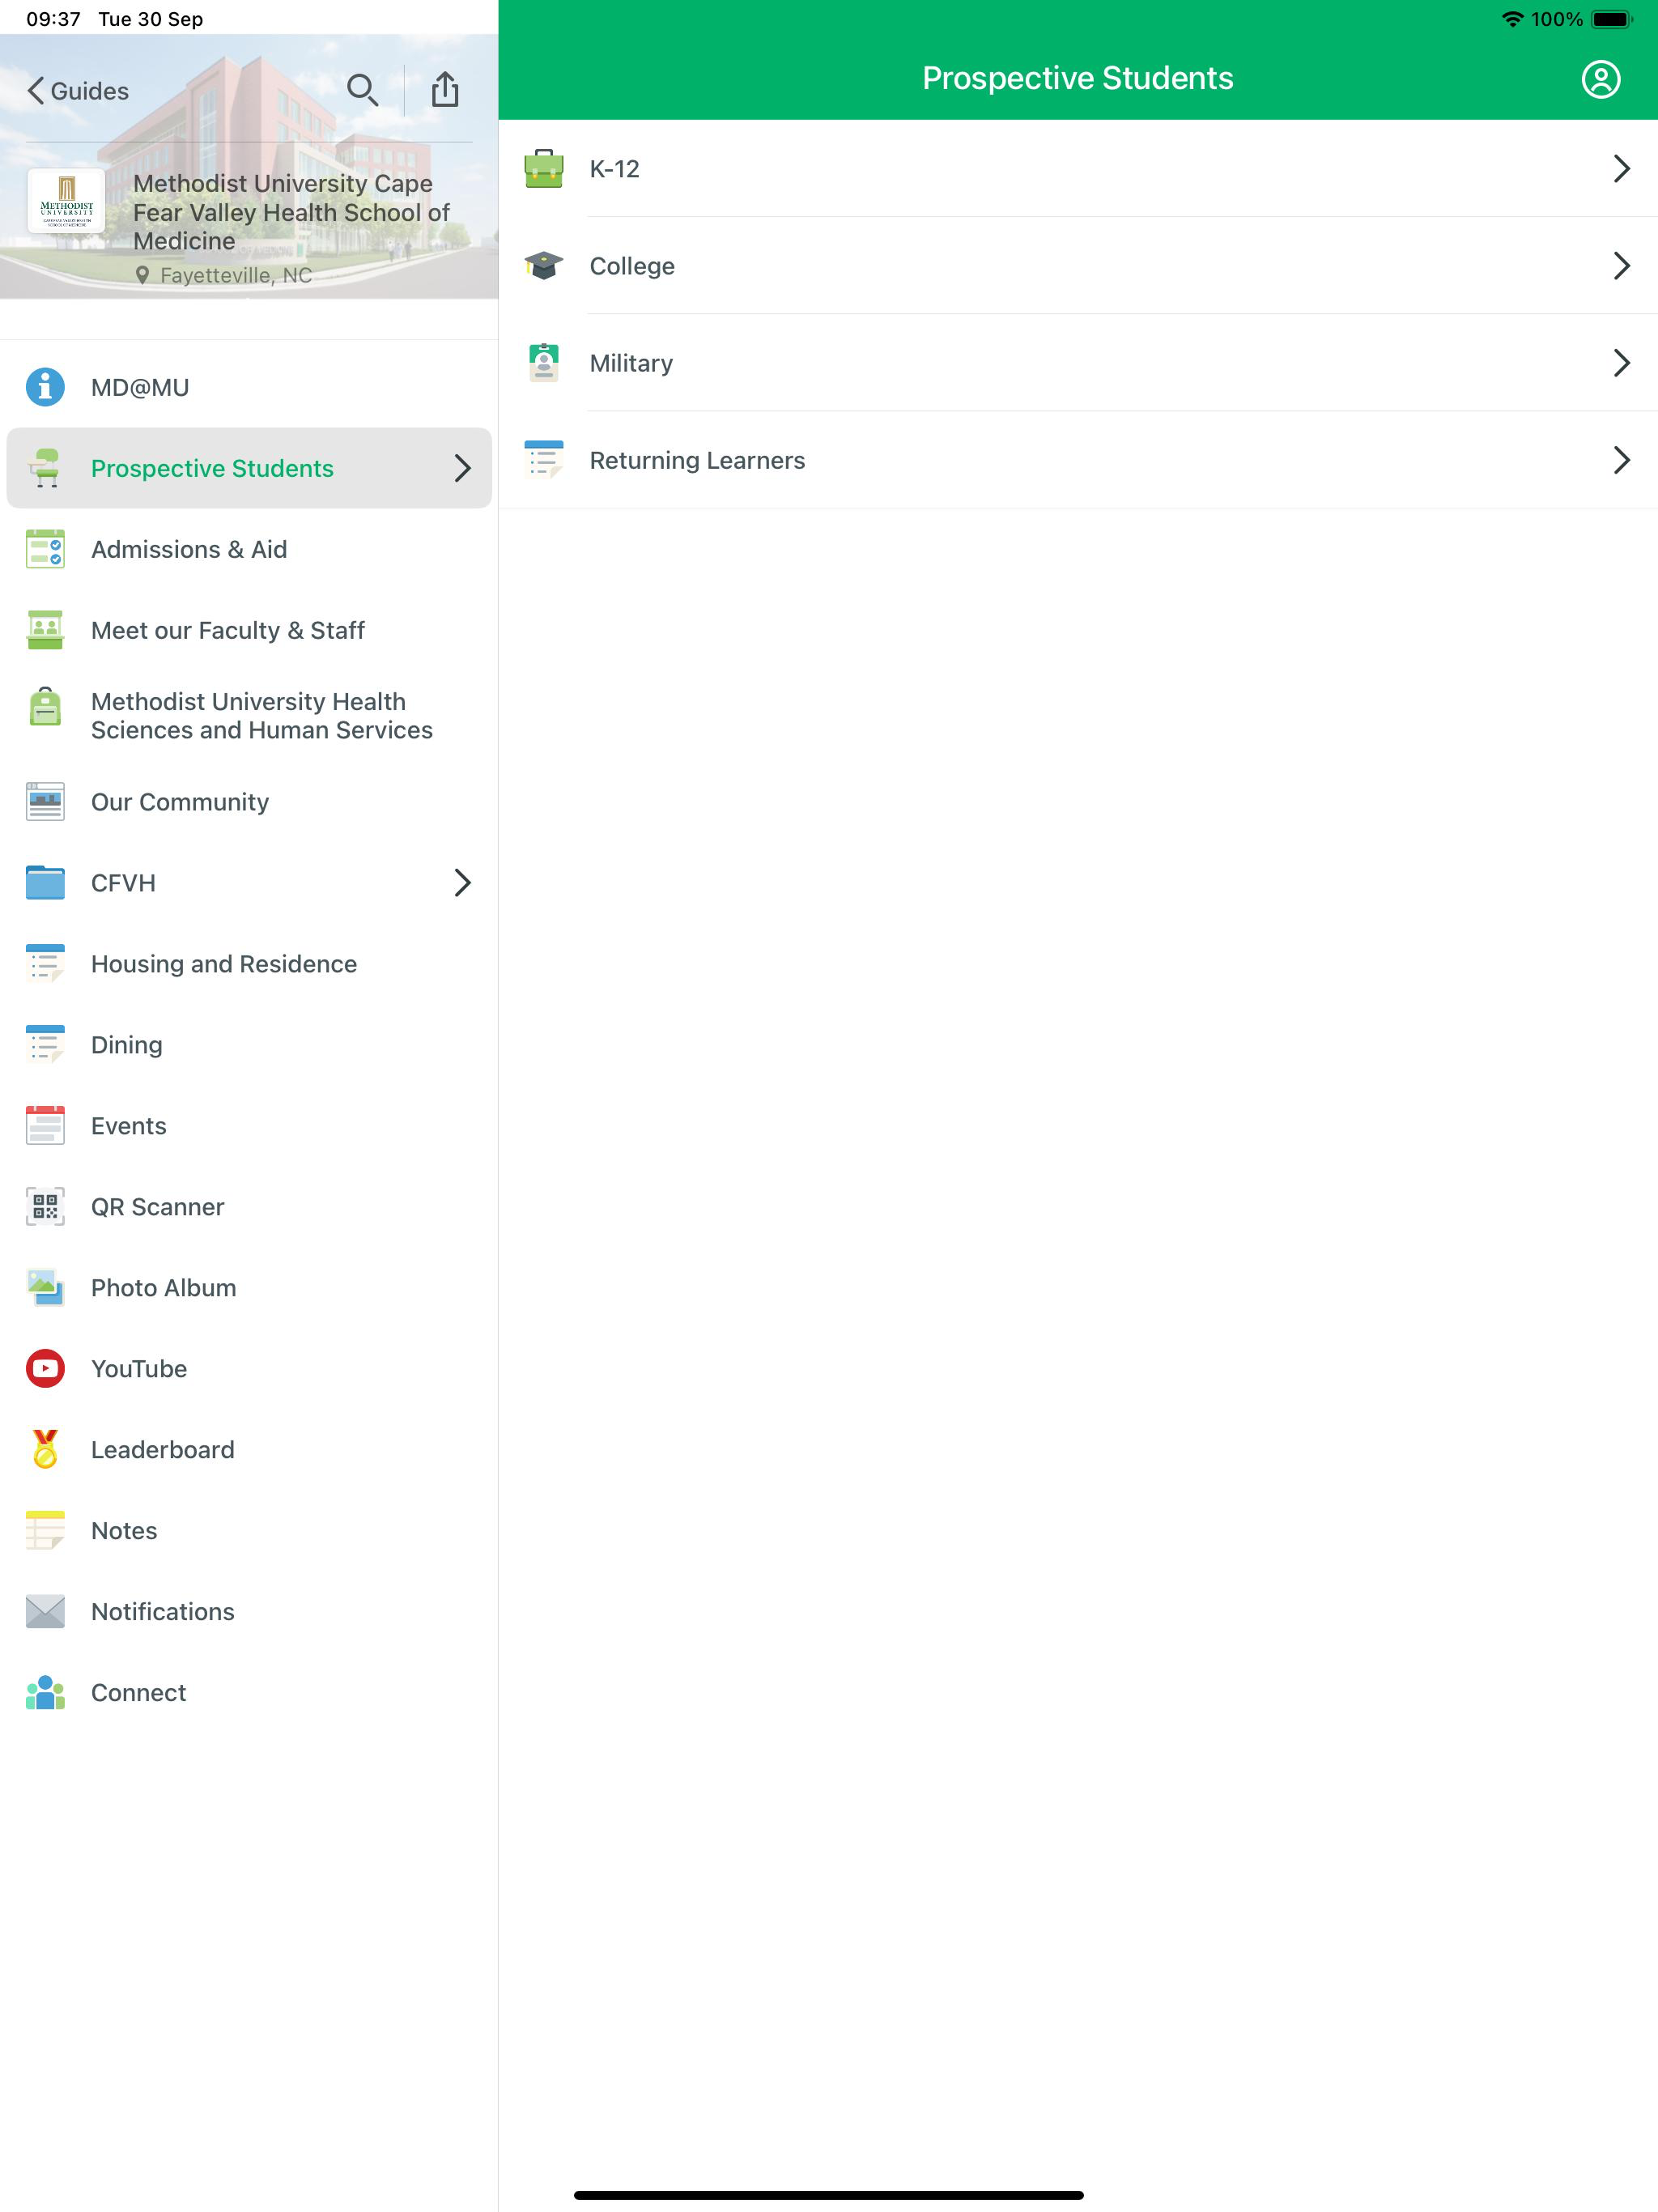Open Leaderboard

click(249, 1450)
